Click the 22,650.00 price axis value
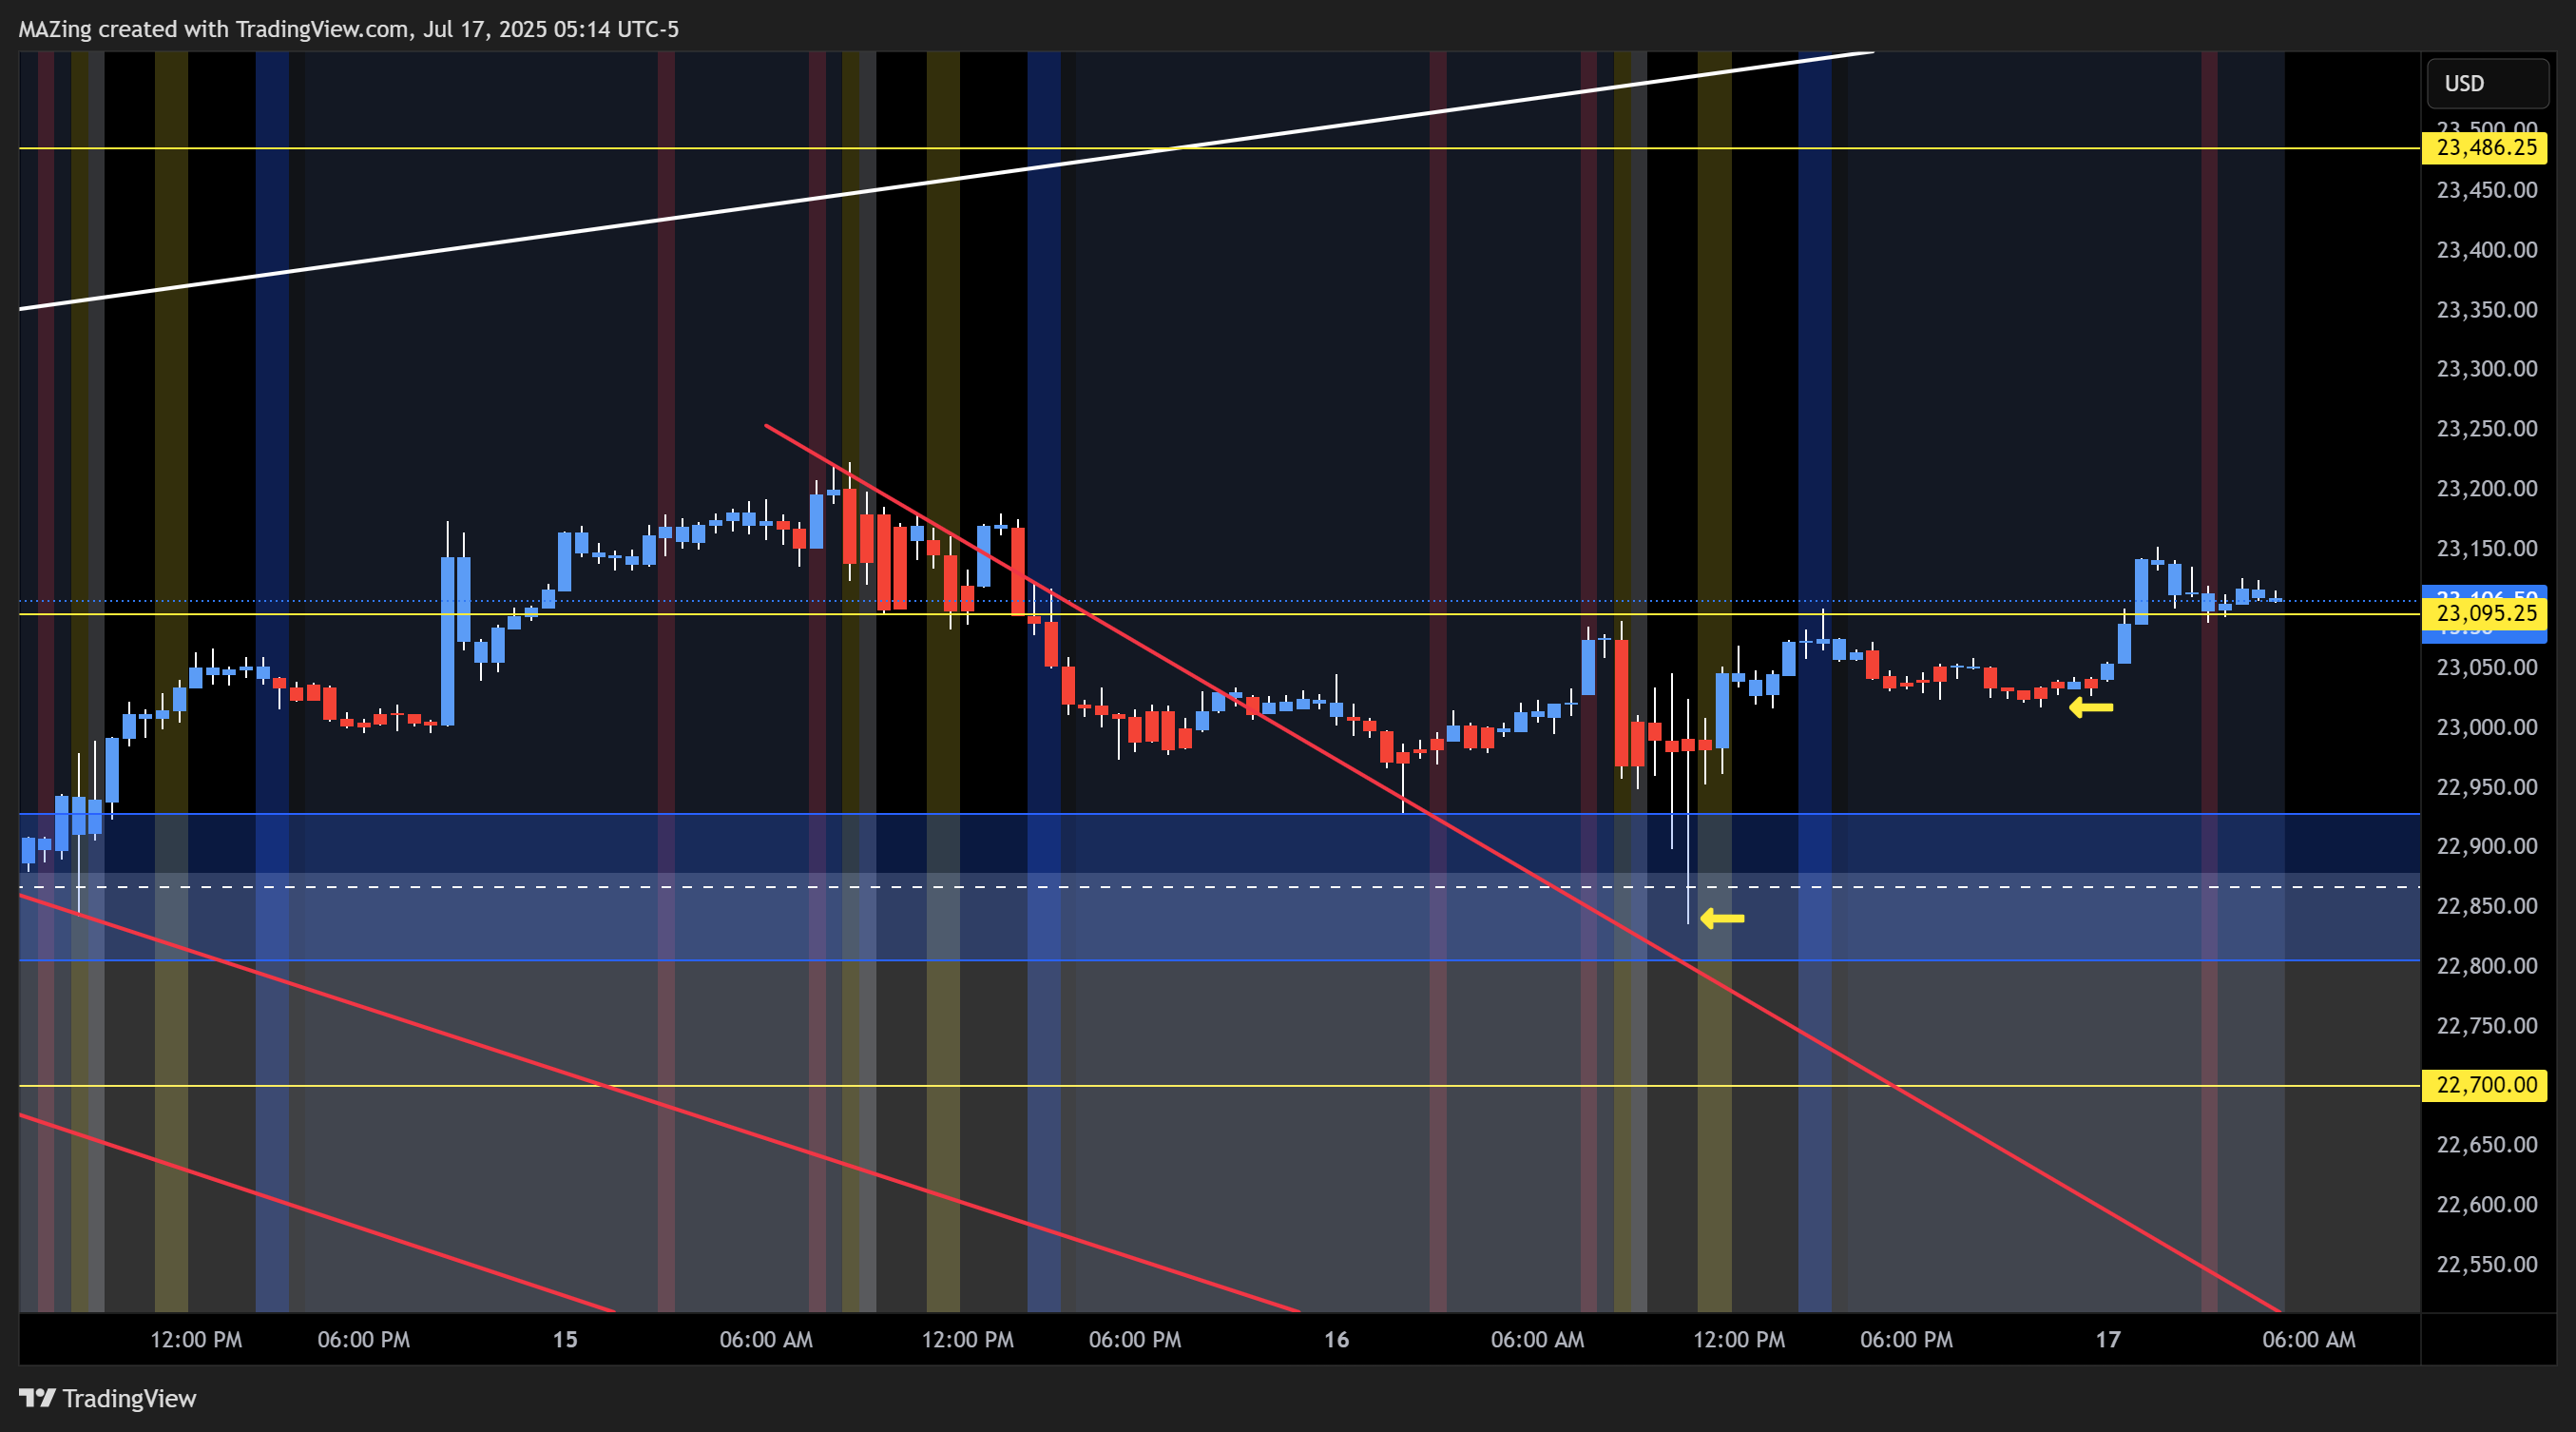2576x1432 pixels. 2486,1145
